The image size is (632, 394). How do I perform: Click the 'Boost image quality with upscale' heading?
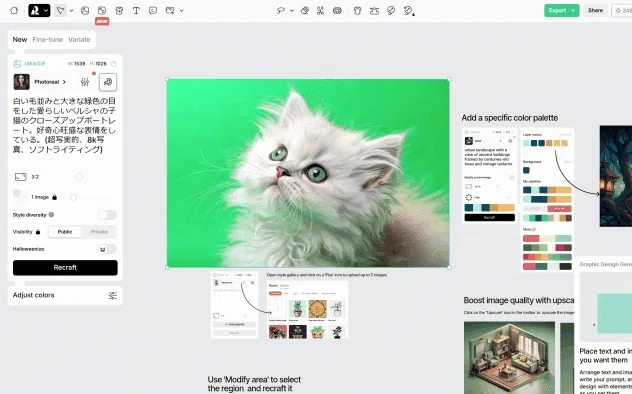519,300
